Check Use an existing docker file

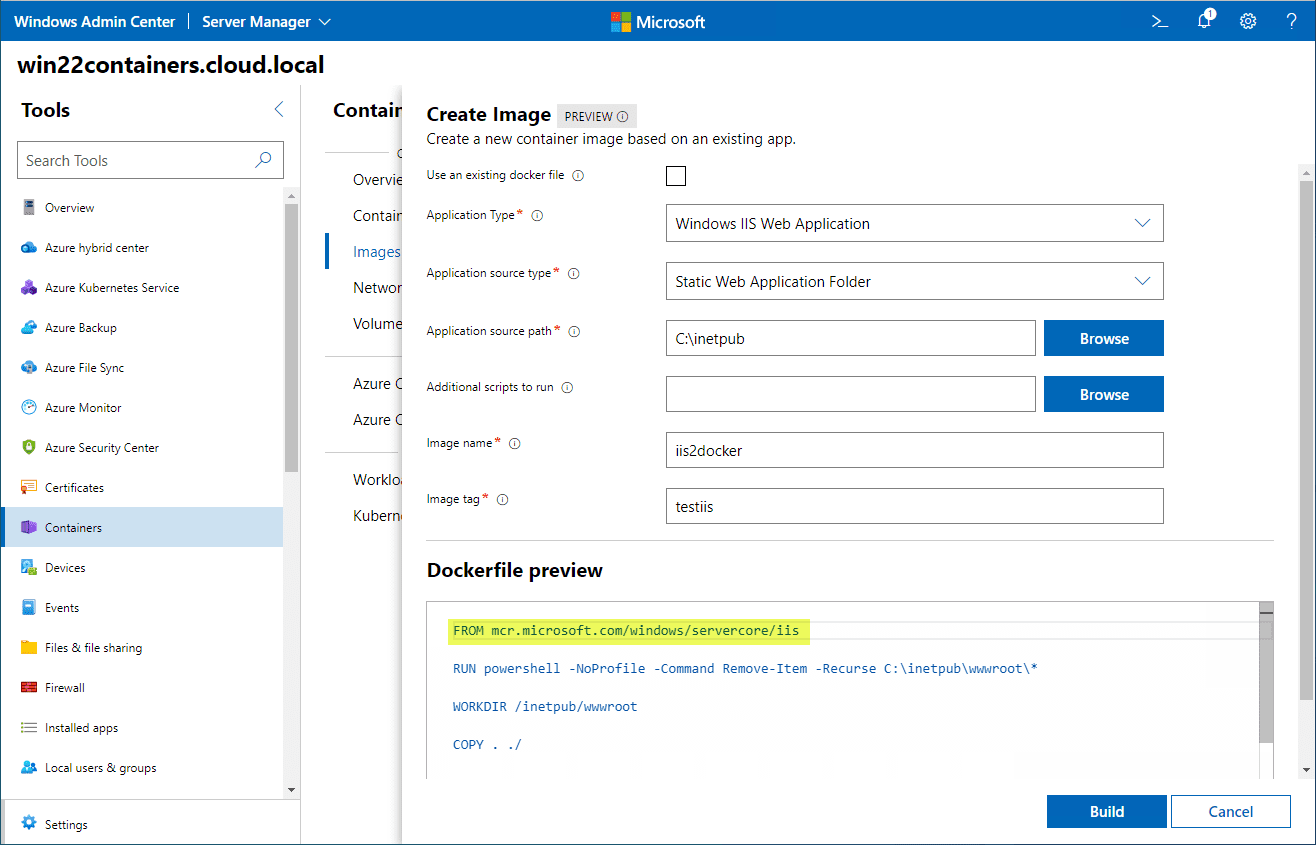(676, 176)
